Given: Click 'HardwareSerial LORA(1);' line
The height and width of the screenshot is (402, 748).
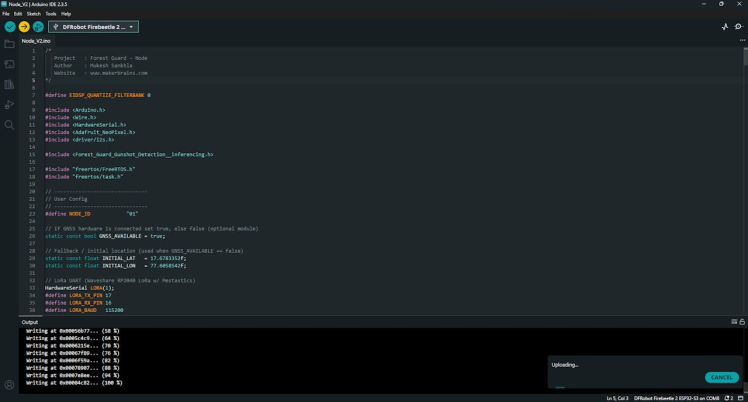Looking at the screenshot, I should tap(80, 288).
